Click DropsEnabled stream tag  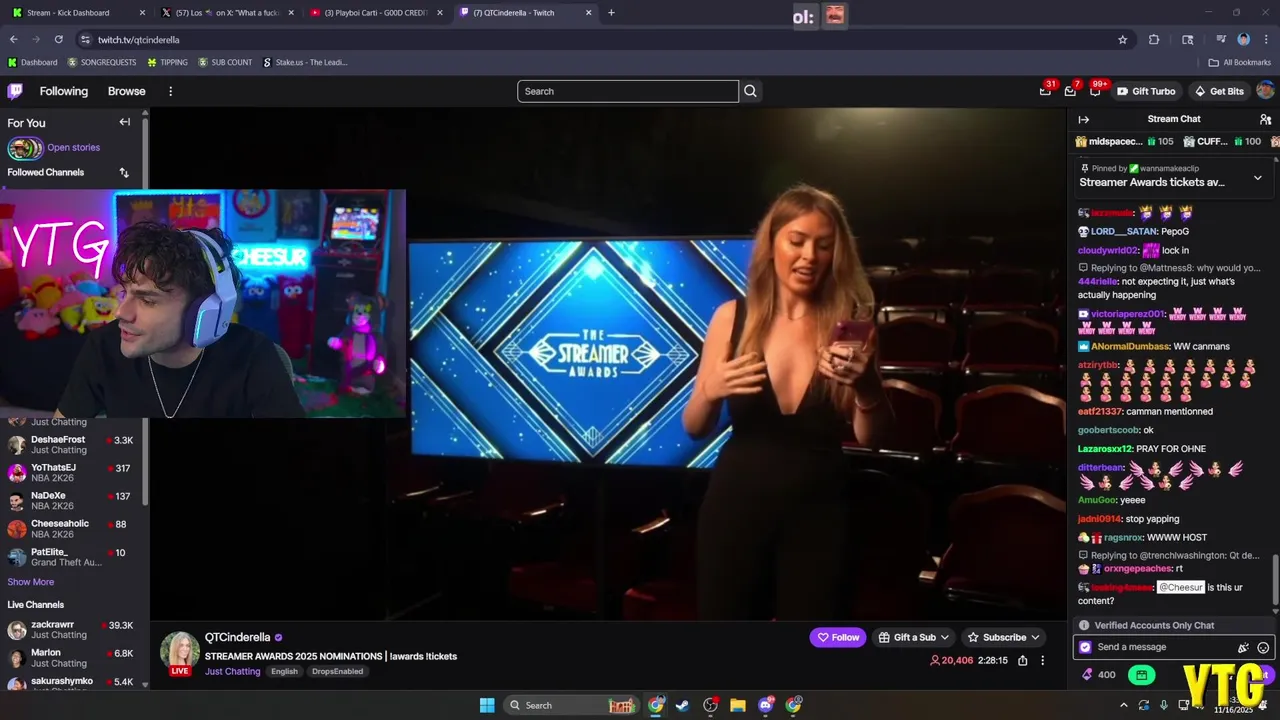(337, 671)
